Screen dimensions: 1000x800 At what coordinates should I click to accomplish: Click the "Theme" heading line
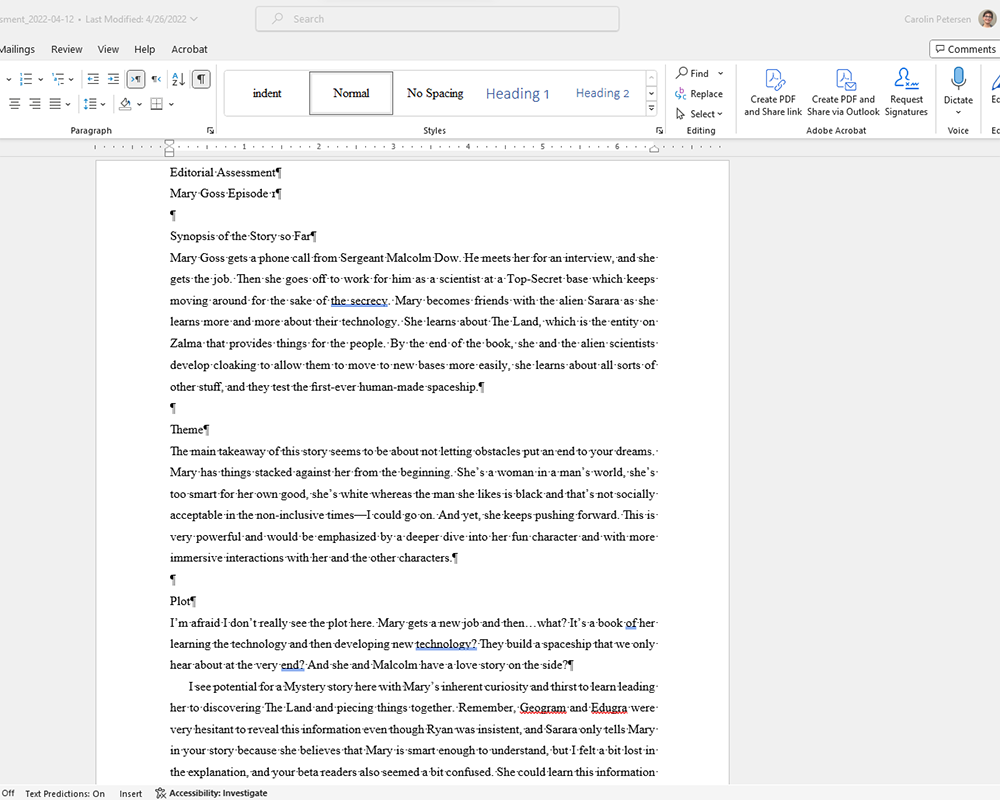coord(186,429)
